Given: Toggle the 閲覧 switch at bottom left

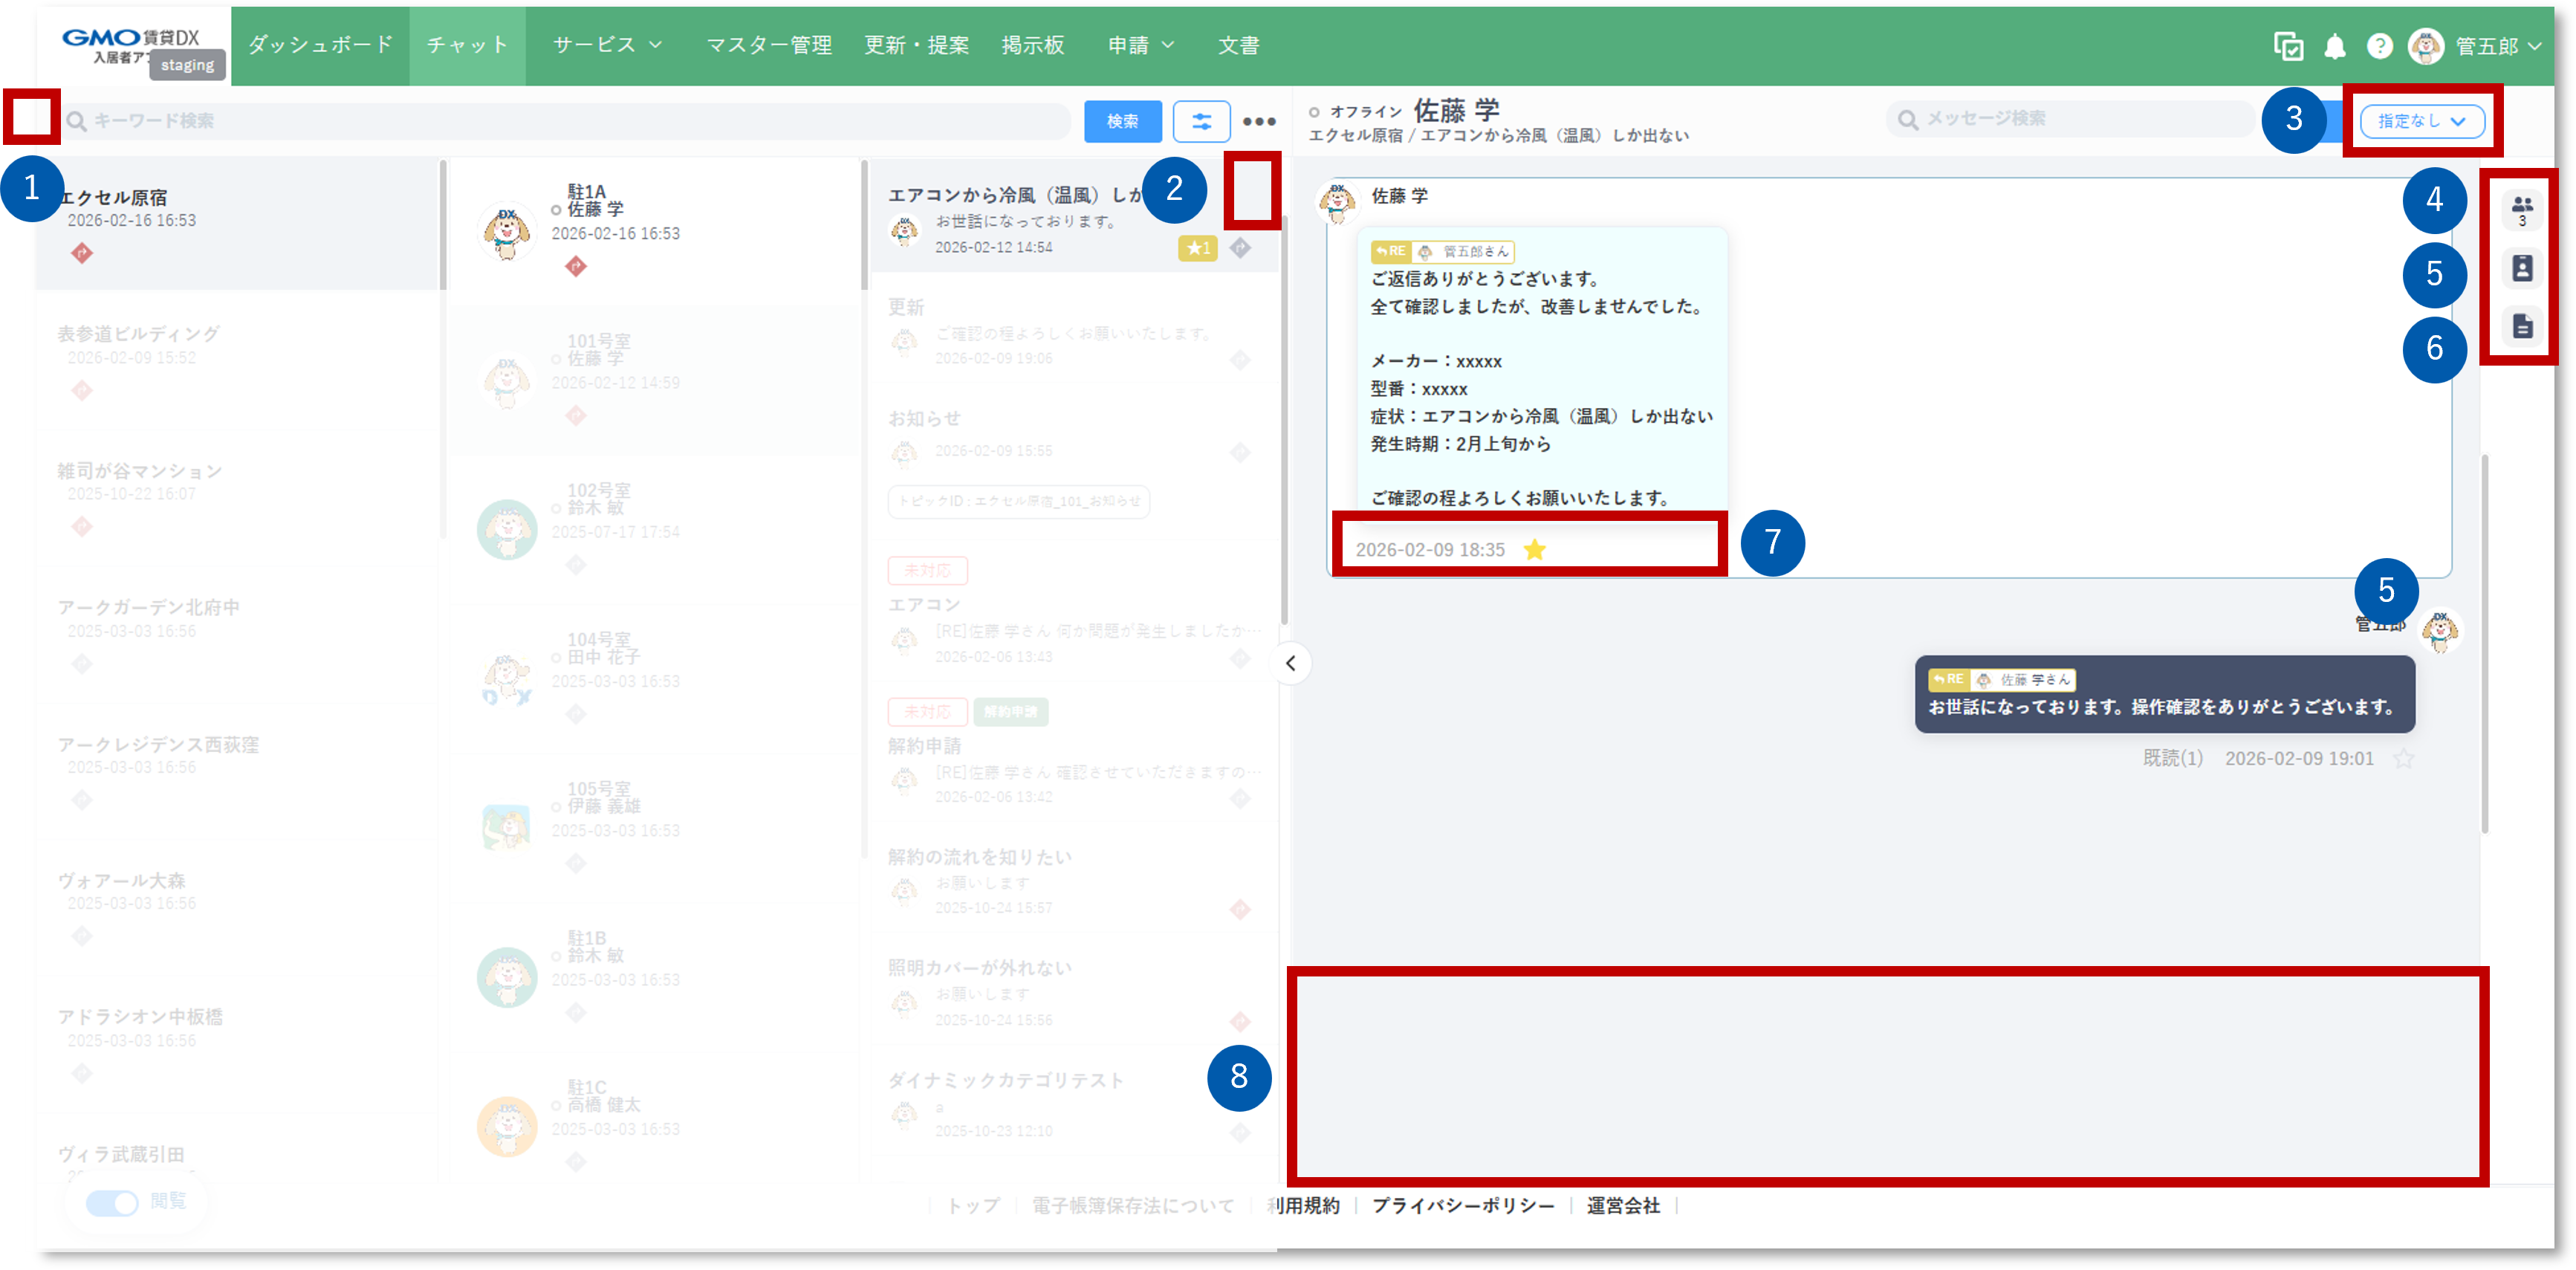Looking at the screenshot, I should coord(113,1203).
